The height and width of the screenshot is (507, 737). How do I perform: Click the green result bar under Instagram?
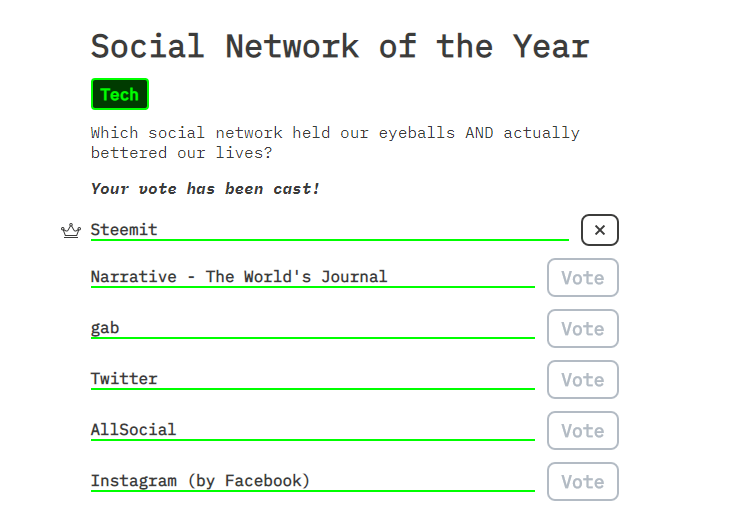[x=313, y=491]
